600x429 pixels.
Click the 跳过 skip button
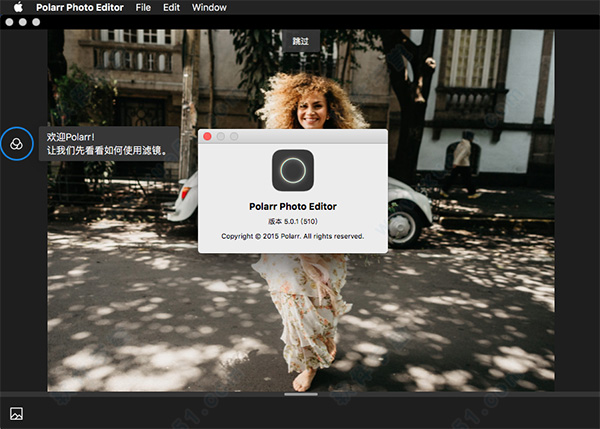(x=301, y=41)
